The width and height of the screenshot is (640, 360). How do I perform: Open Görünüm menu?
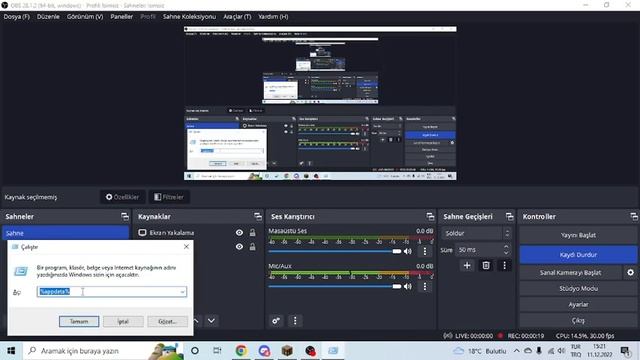(85, 17)
